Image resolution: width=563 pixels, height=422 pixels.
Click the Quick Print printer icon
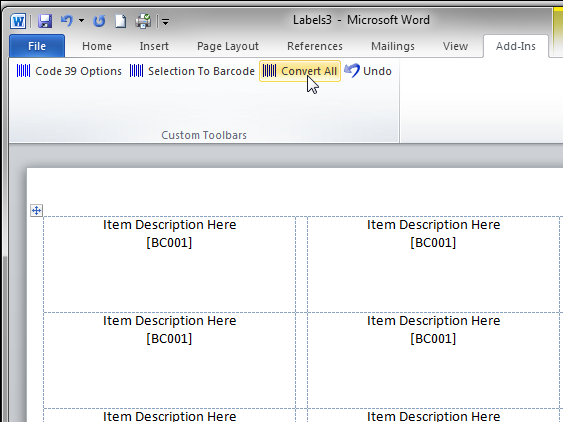pyautogui.click(x=143, y=21)
